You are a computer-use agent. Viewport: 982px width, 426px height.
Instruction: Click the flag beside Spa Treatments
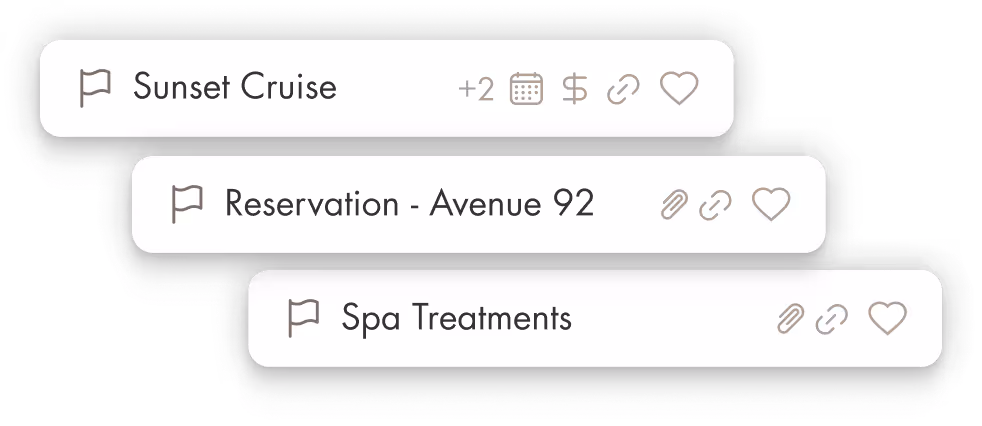click(x=303, y=318)
